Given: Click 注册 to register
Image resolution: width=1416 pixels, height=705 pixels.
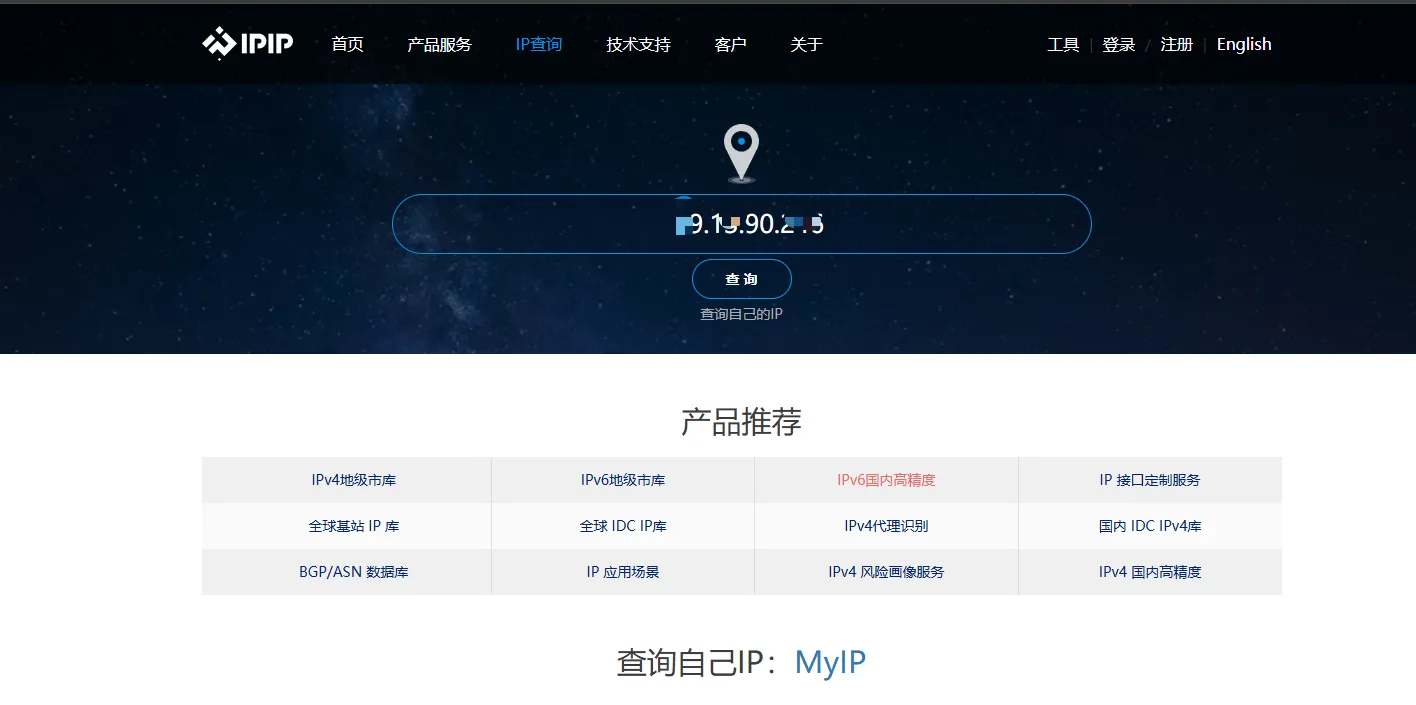Looking at the screenshot, I should click(x=1177, y=44).
